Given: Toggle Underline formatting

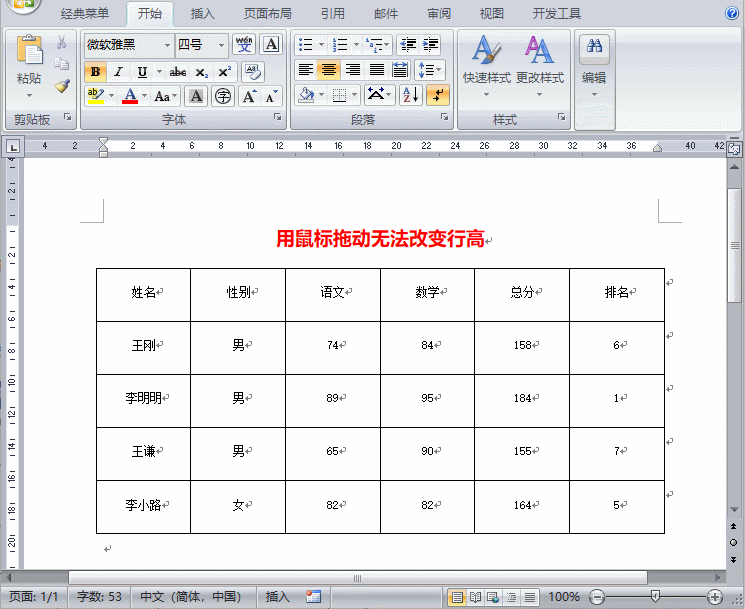Looking at the screenshot, I should 142,72.
